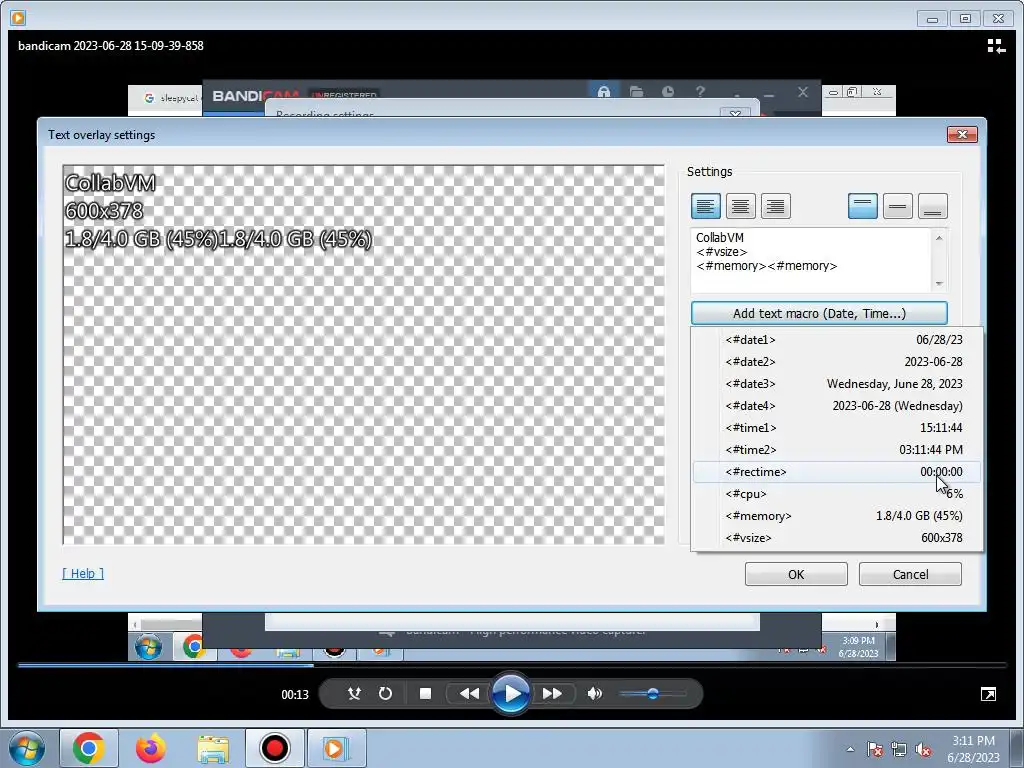This screenshot has width=1024, height=768.
Task: Select the <#cpu> macro
Action: coord(837,494)
